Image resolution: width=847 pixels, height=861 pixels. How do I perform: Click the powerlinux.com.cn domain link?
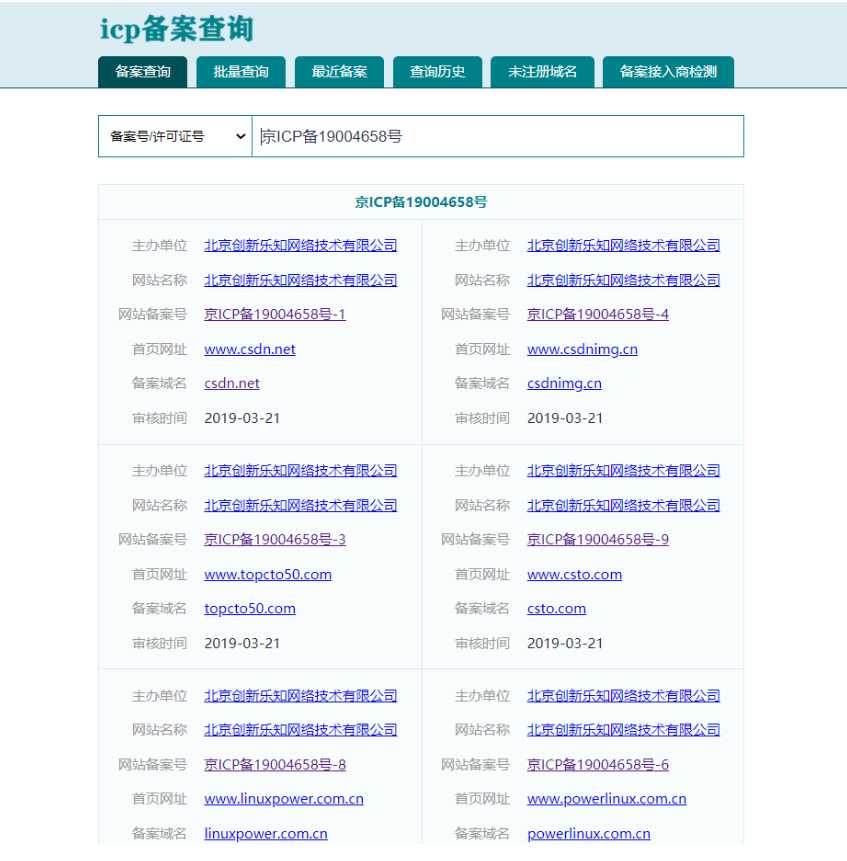(x=588, y=834)
